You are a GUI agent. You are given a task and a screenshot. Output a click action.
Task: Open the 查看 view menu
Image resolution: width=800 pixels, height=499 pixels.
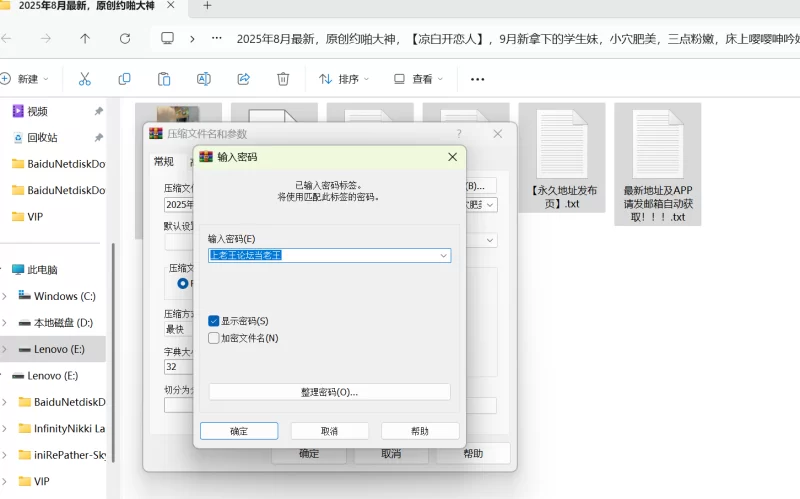(418, 79)
